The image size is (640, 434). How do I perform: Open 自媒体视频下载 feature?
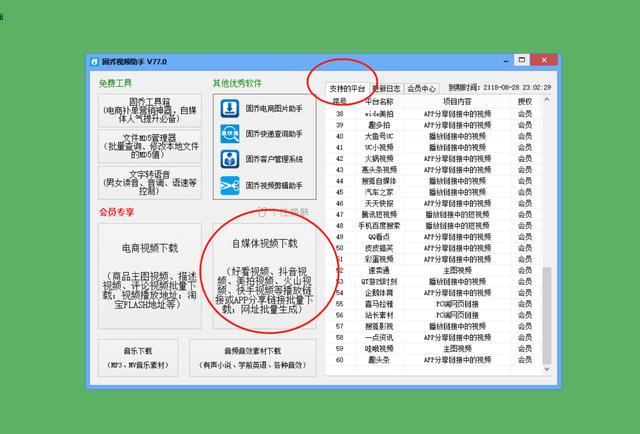[x=264, y=276]
